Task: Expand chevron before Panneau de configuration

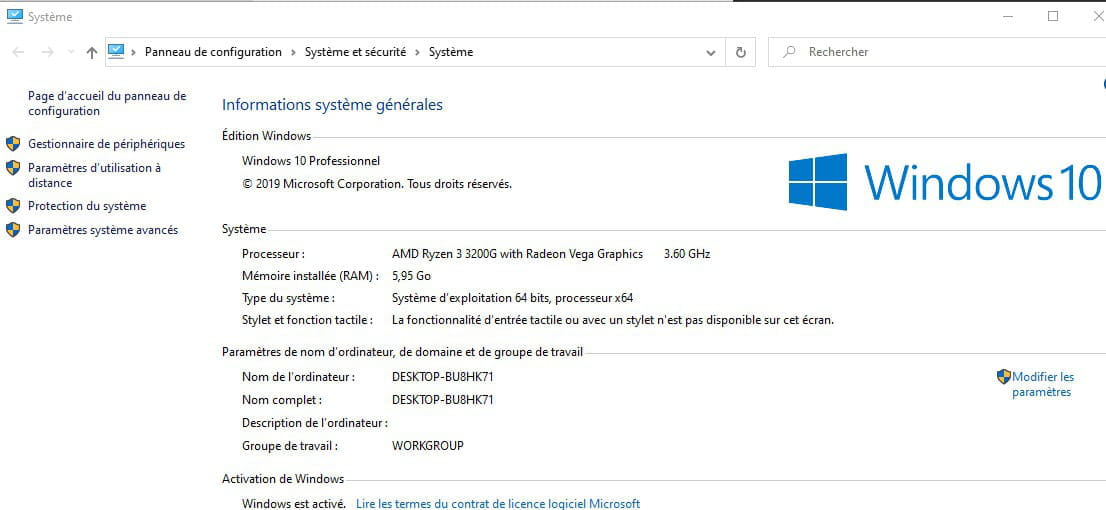Action: click(133, 52)
